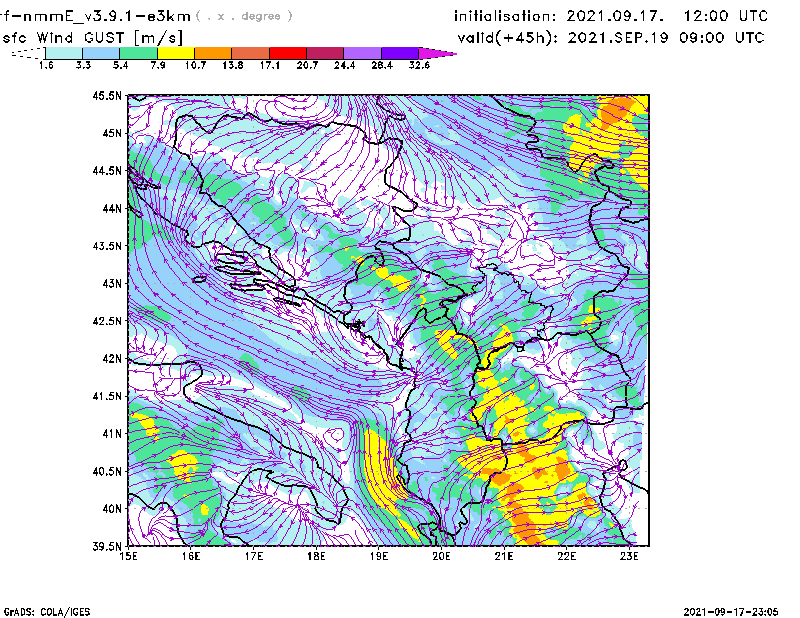The image size is (800, 618).
Task: Click the 45N latitude label
Action: tap(112, 133)
